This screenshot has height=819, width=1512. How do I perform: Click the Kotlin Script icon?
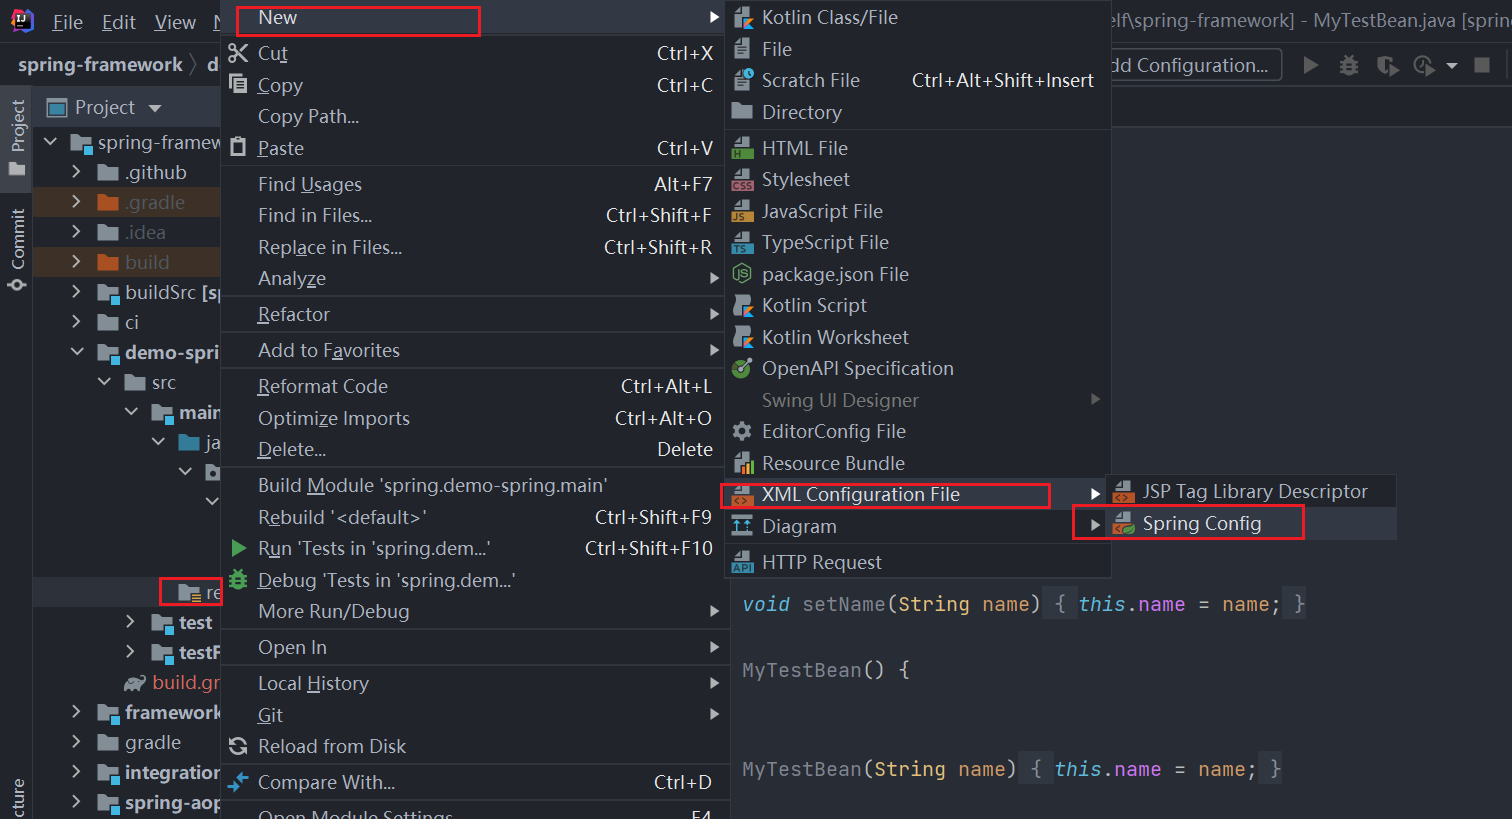[x=743, y=306]
